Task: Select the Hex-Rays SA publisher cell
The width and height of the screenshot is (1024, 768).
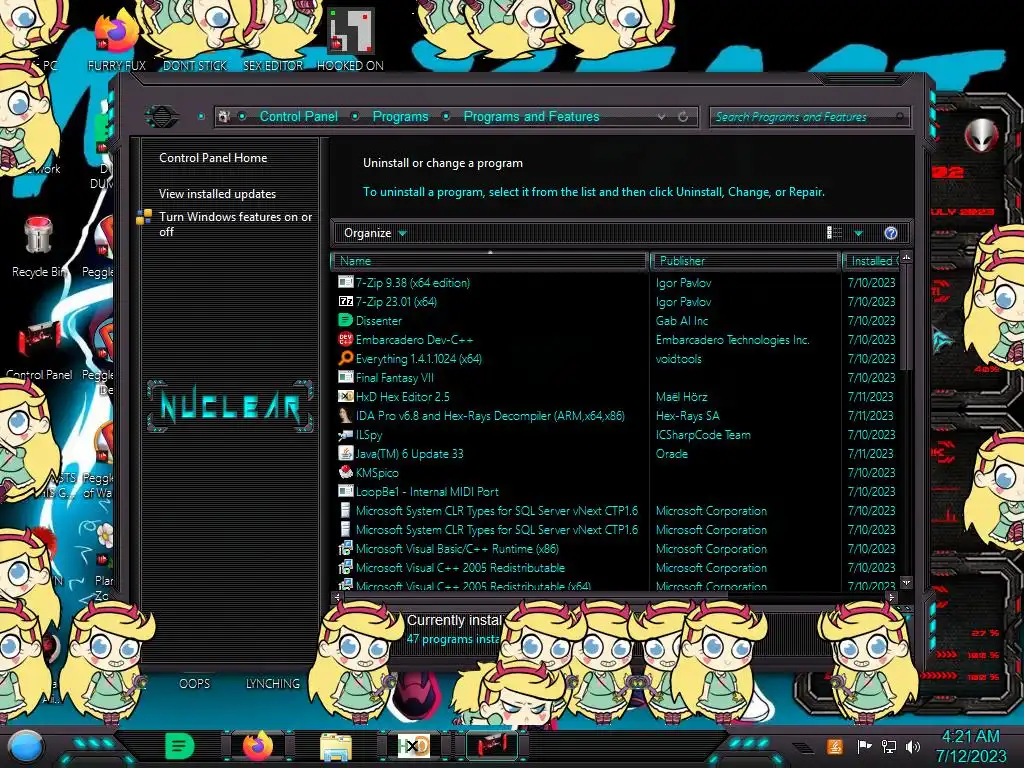Action: 687,415
